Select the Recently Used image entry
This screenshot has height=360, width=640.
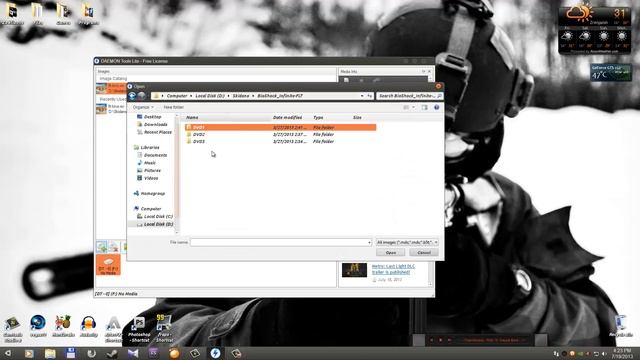click(111, 109)
